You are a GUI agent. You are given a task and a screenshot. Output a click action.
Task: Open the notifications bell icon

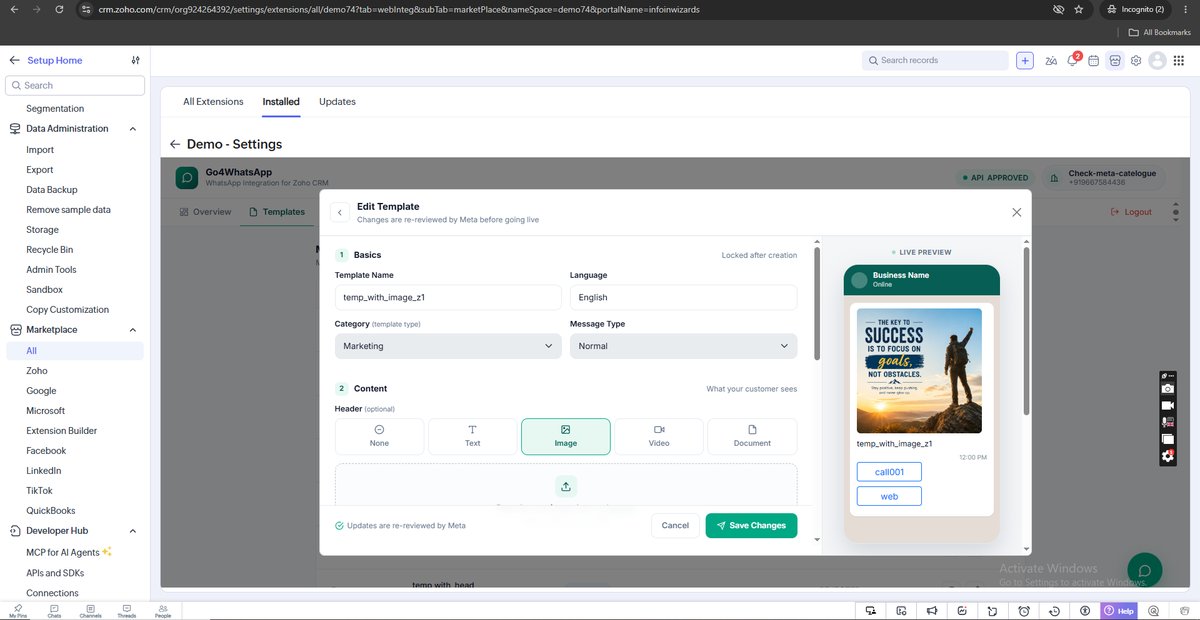click(x=1073, y=60)
